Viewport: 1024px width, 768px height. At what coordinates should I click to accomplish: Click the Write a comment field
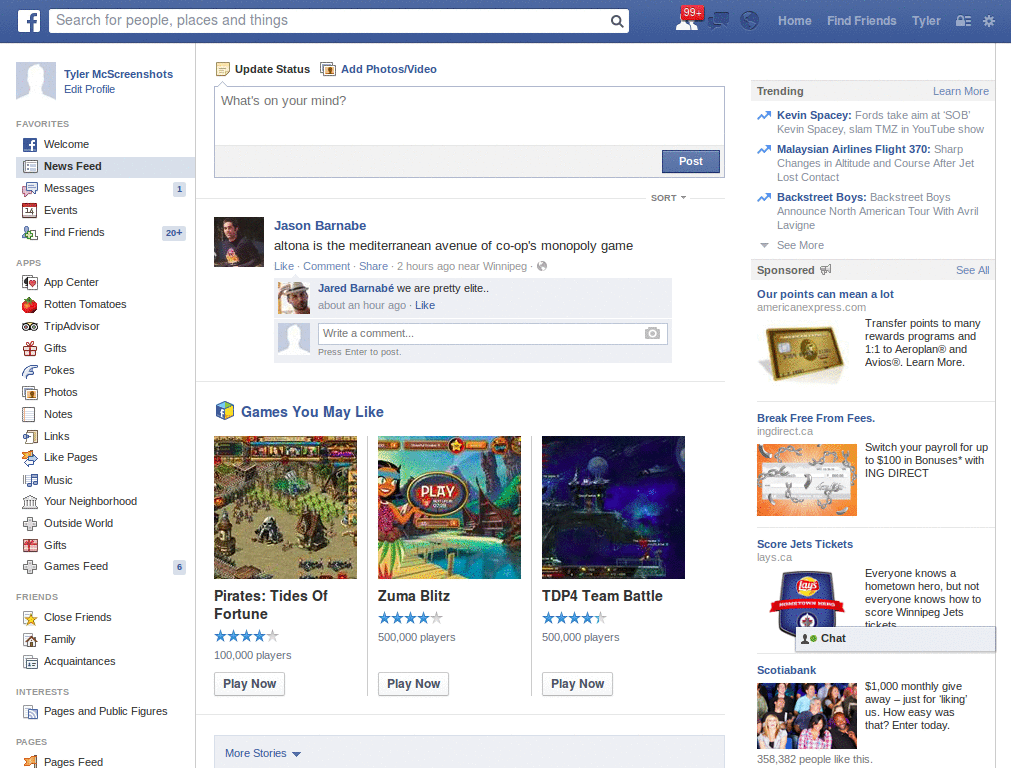tap(481, 334)
